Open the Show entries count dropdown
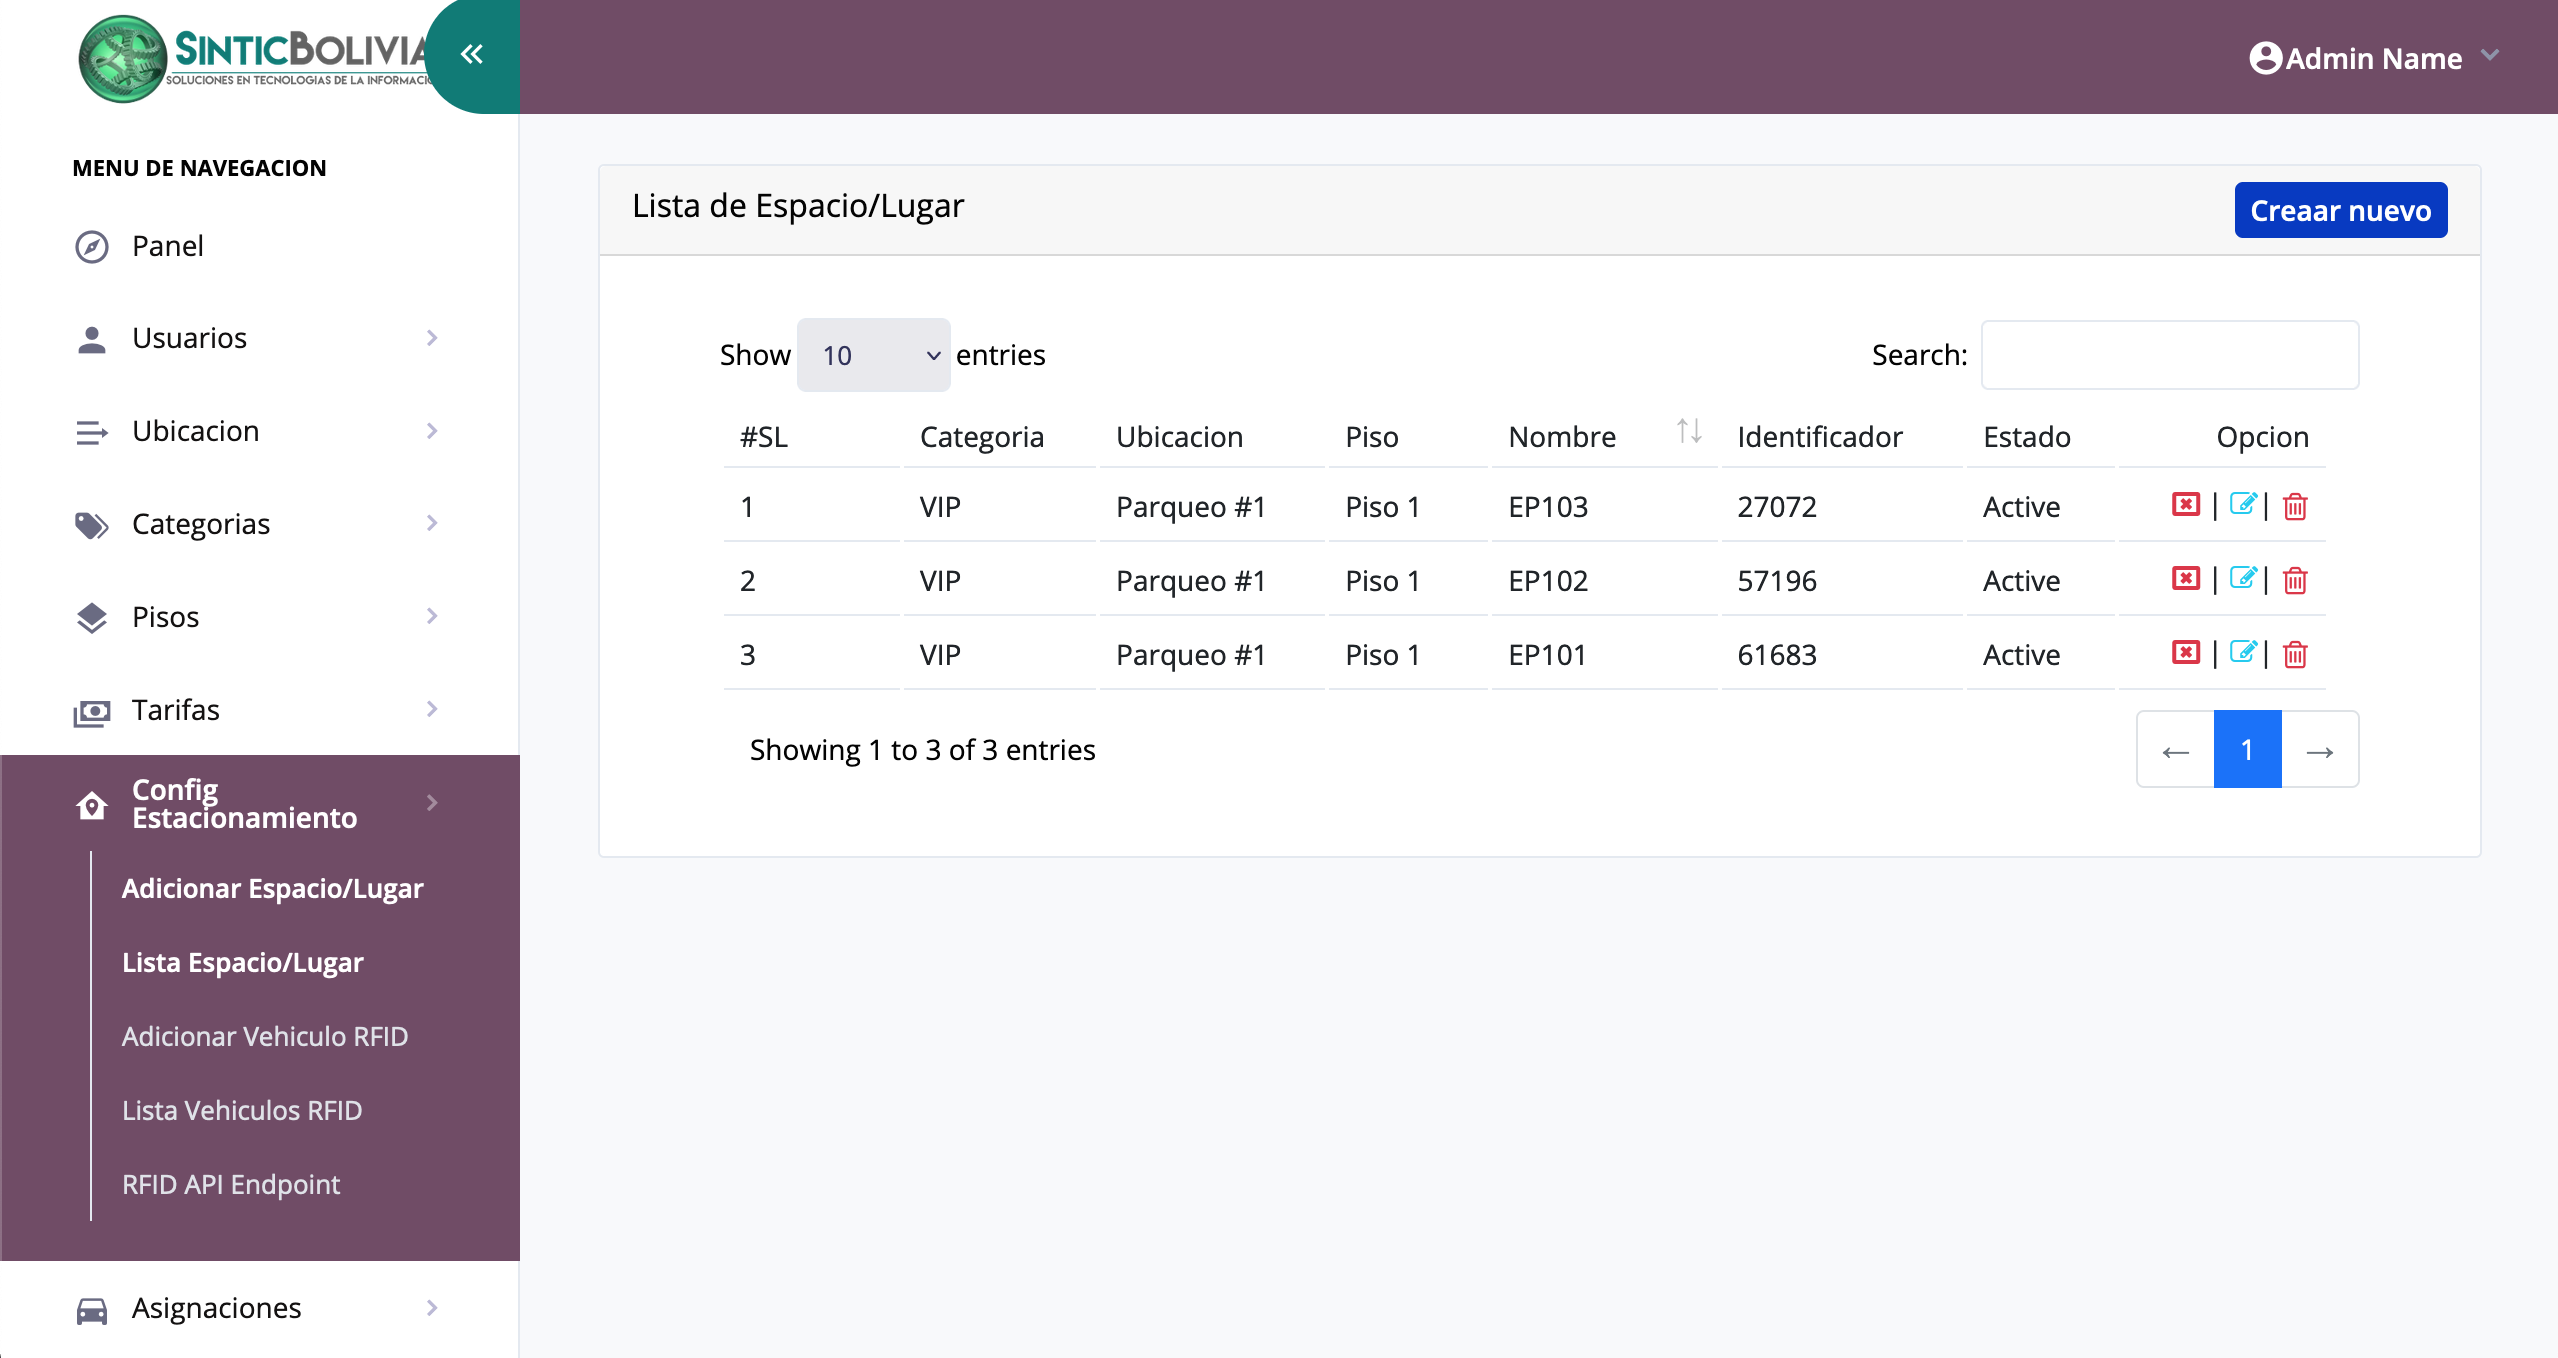Image resolution: width=2558 pixels, height=1358 pixels. coord(873,355)
